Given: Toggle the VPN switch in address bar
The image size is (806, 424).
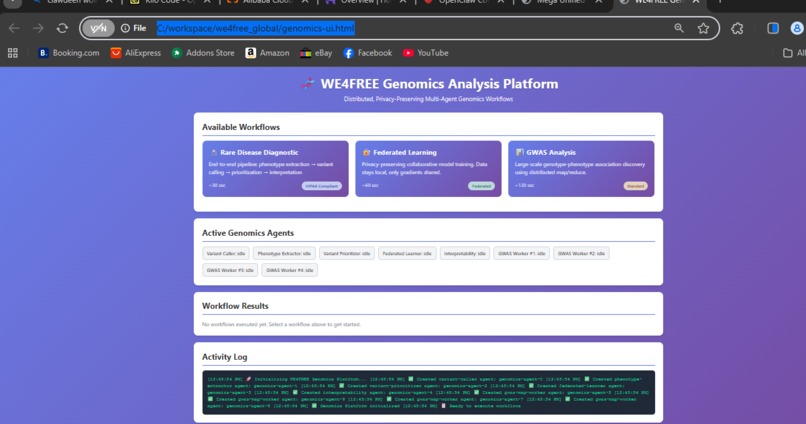Looking at the screenshot, I should [x=98, y=28].
